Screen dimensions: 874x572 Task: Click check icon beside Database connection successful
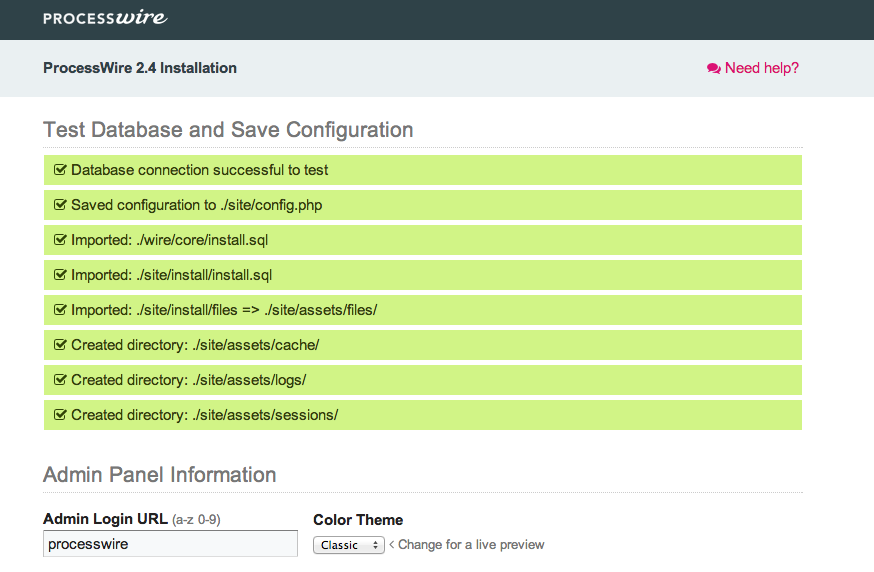coord(60,169)
